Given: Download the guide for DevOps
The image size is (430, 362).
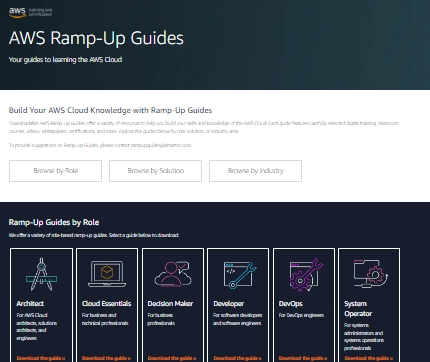Looking at the screenshot, I should tap(303, 358).
